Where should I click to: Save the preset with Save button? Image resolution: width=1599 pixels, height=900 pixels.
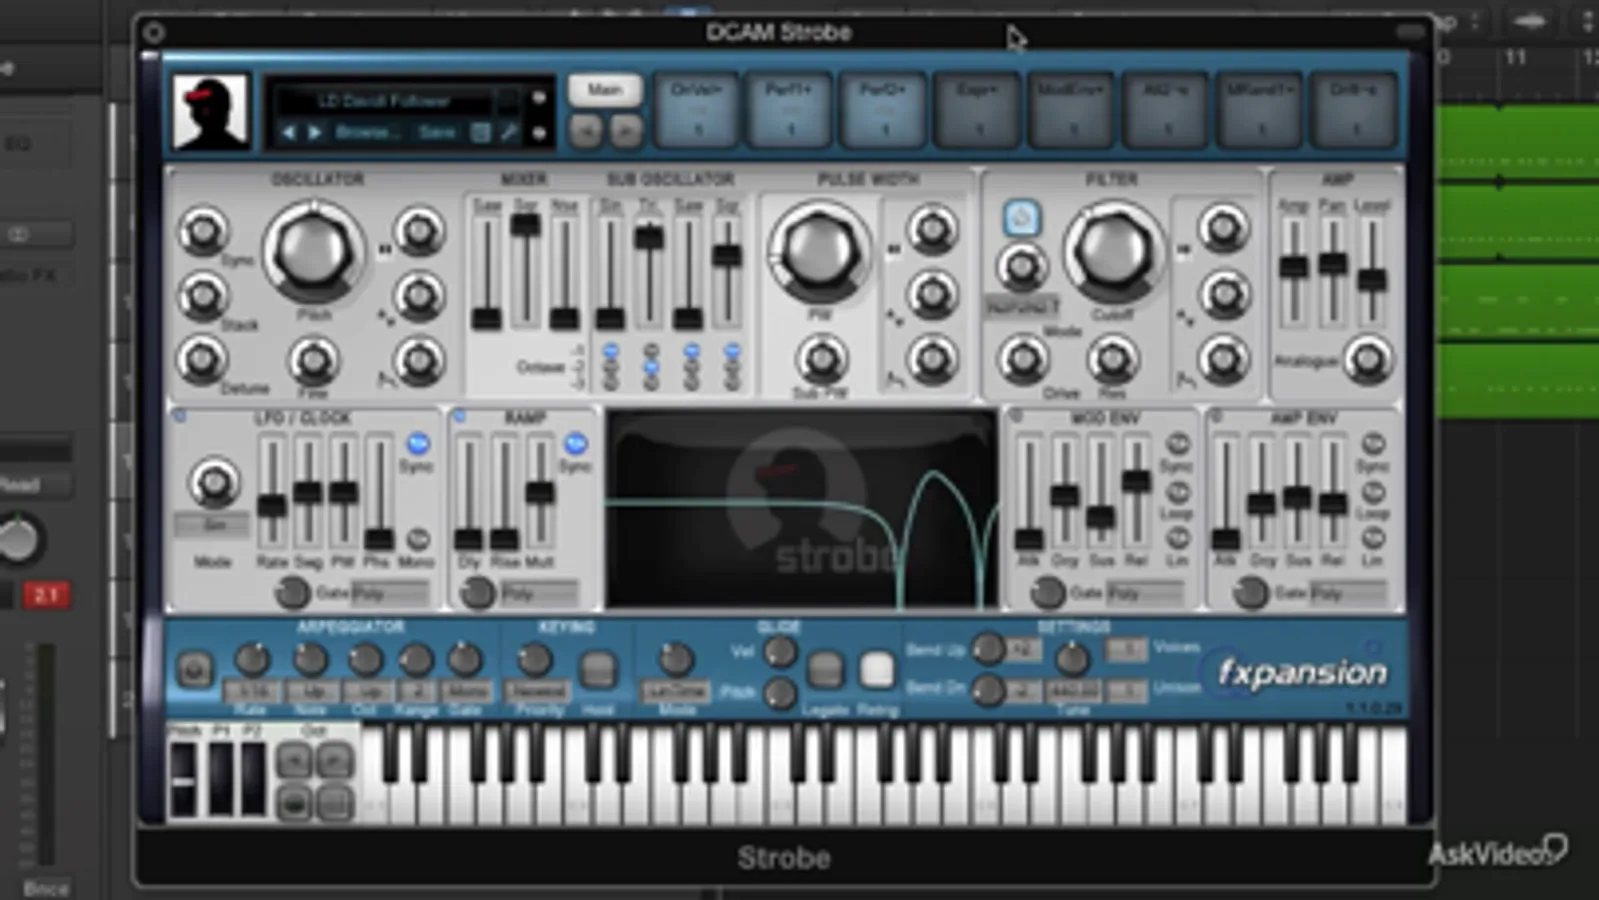coord(437,132)
